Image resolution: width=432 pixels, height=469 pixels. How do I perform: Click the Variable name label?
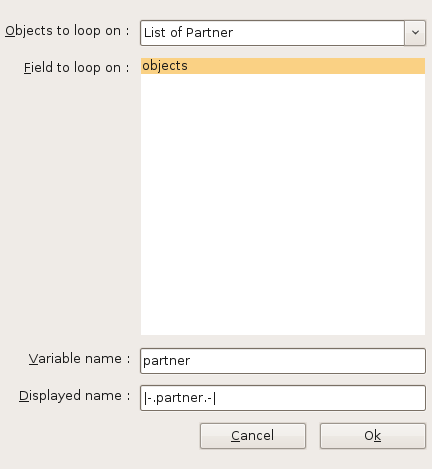79,359
